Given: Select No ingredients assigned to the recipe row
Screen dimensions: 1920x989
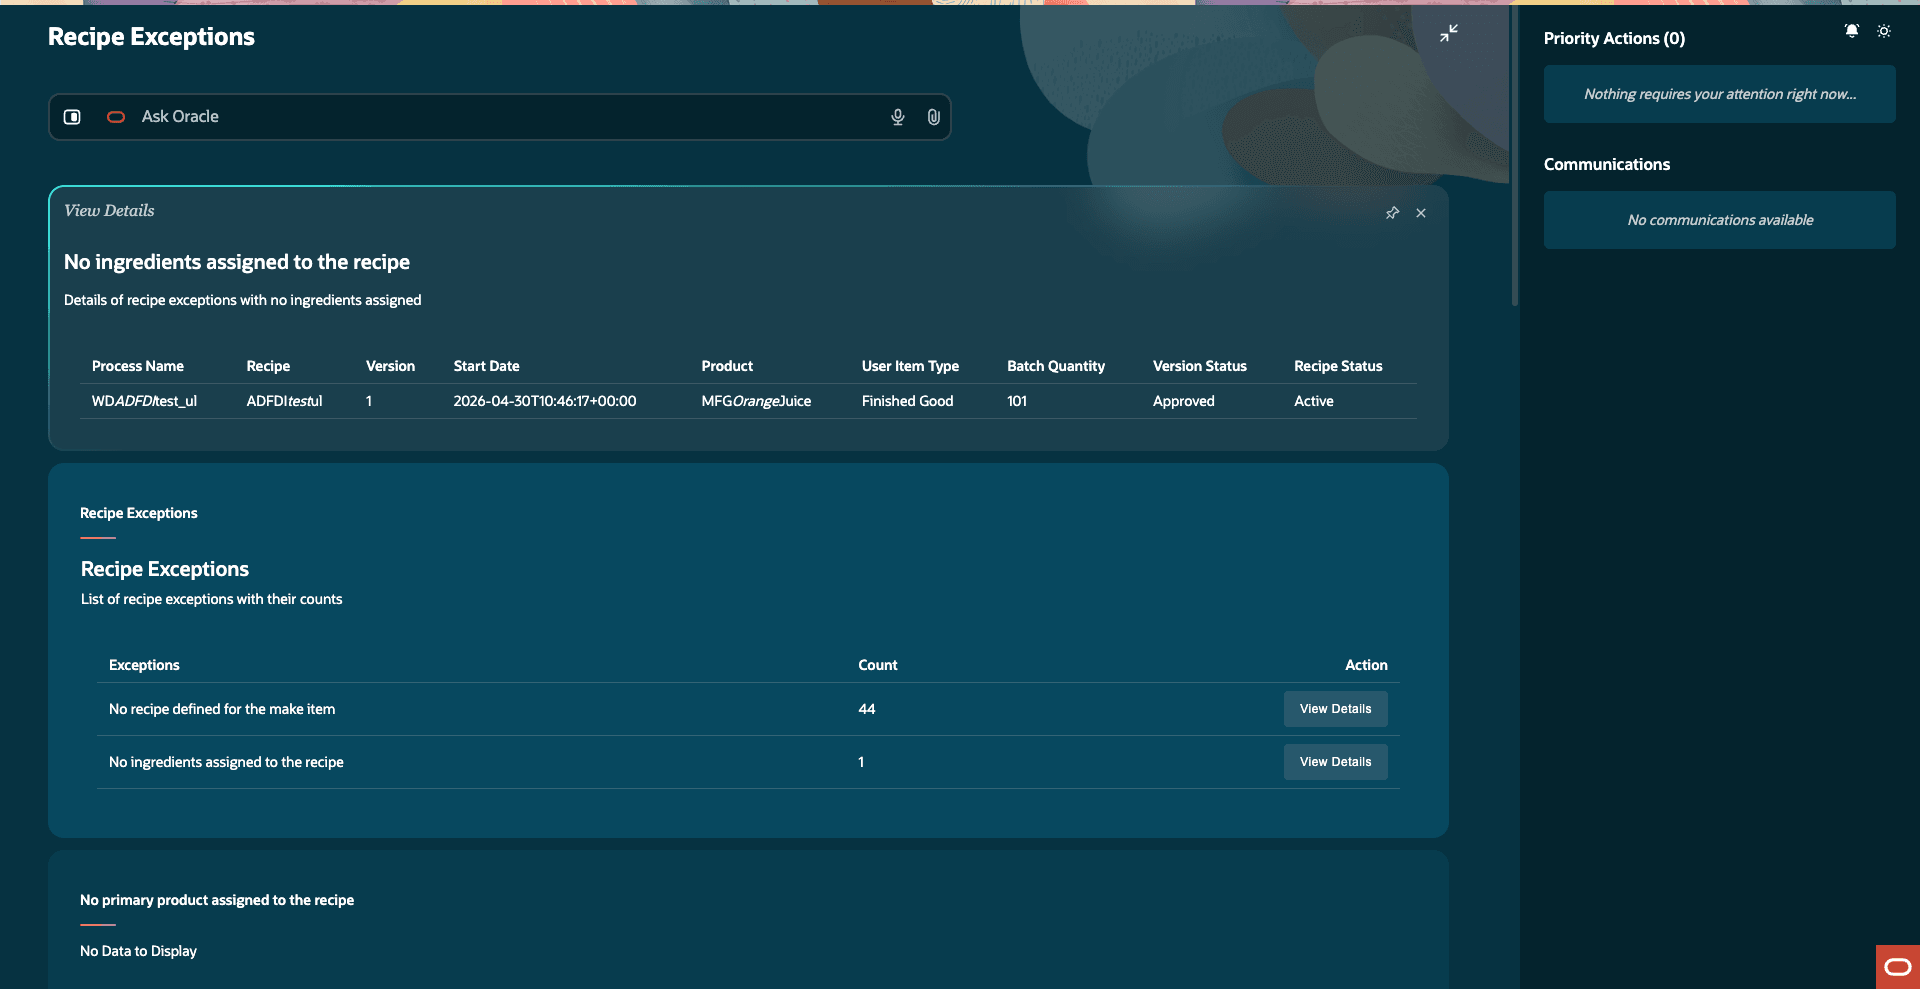Looking at the screenshot, I should point(748,762).
